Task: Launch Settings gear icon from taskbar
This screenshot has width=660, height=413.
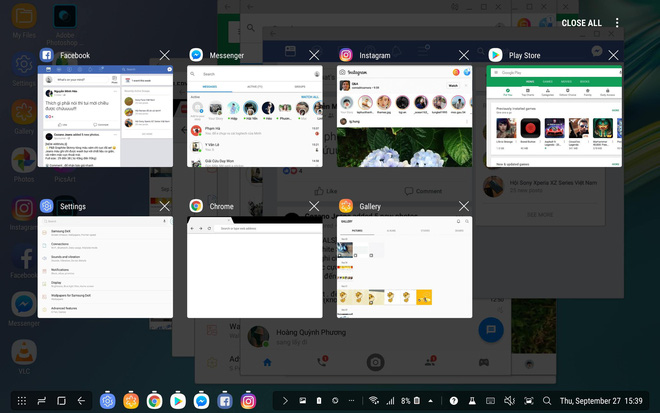Action: tap(107, 400)
